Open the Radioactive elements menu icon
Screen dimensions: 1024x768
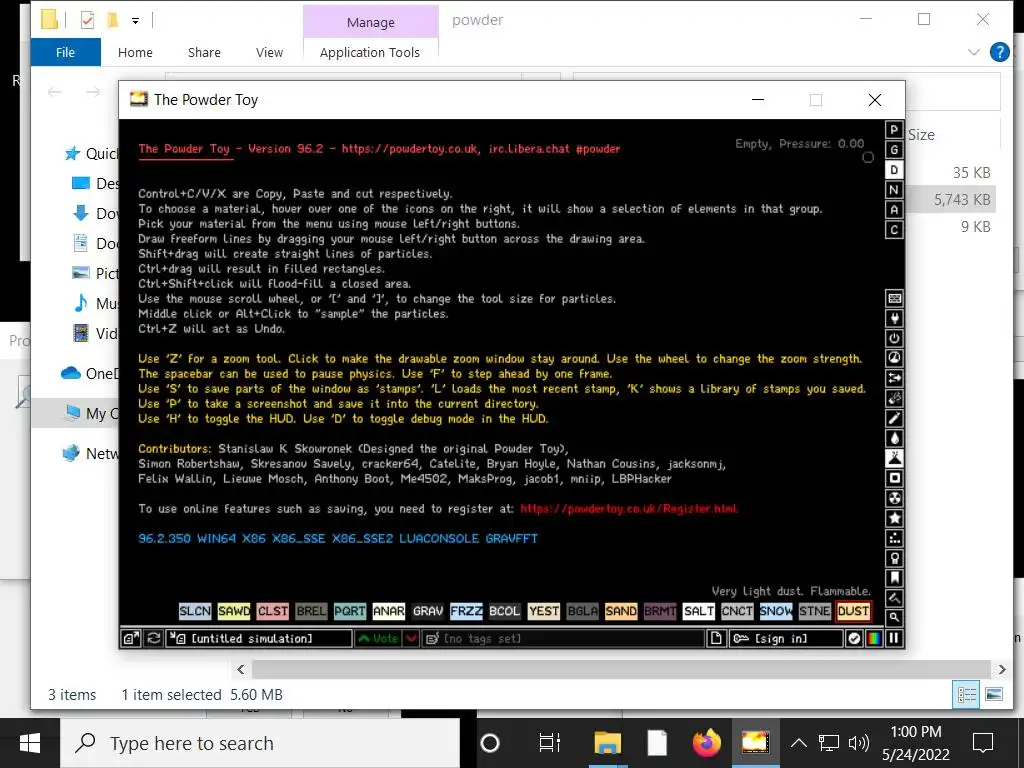[894, 498]
